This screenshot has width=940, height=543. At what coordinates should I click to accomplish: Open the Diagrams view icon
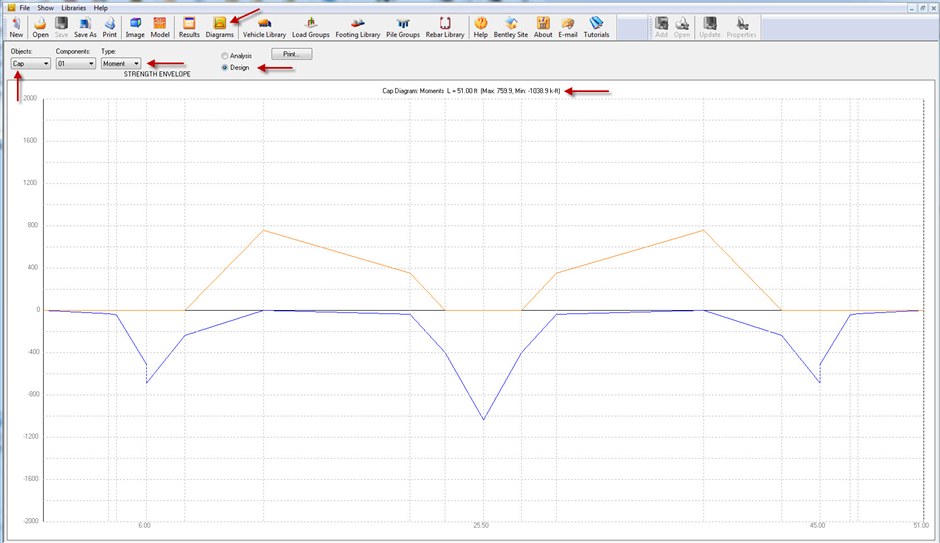point(219,26)
